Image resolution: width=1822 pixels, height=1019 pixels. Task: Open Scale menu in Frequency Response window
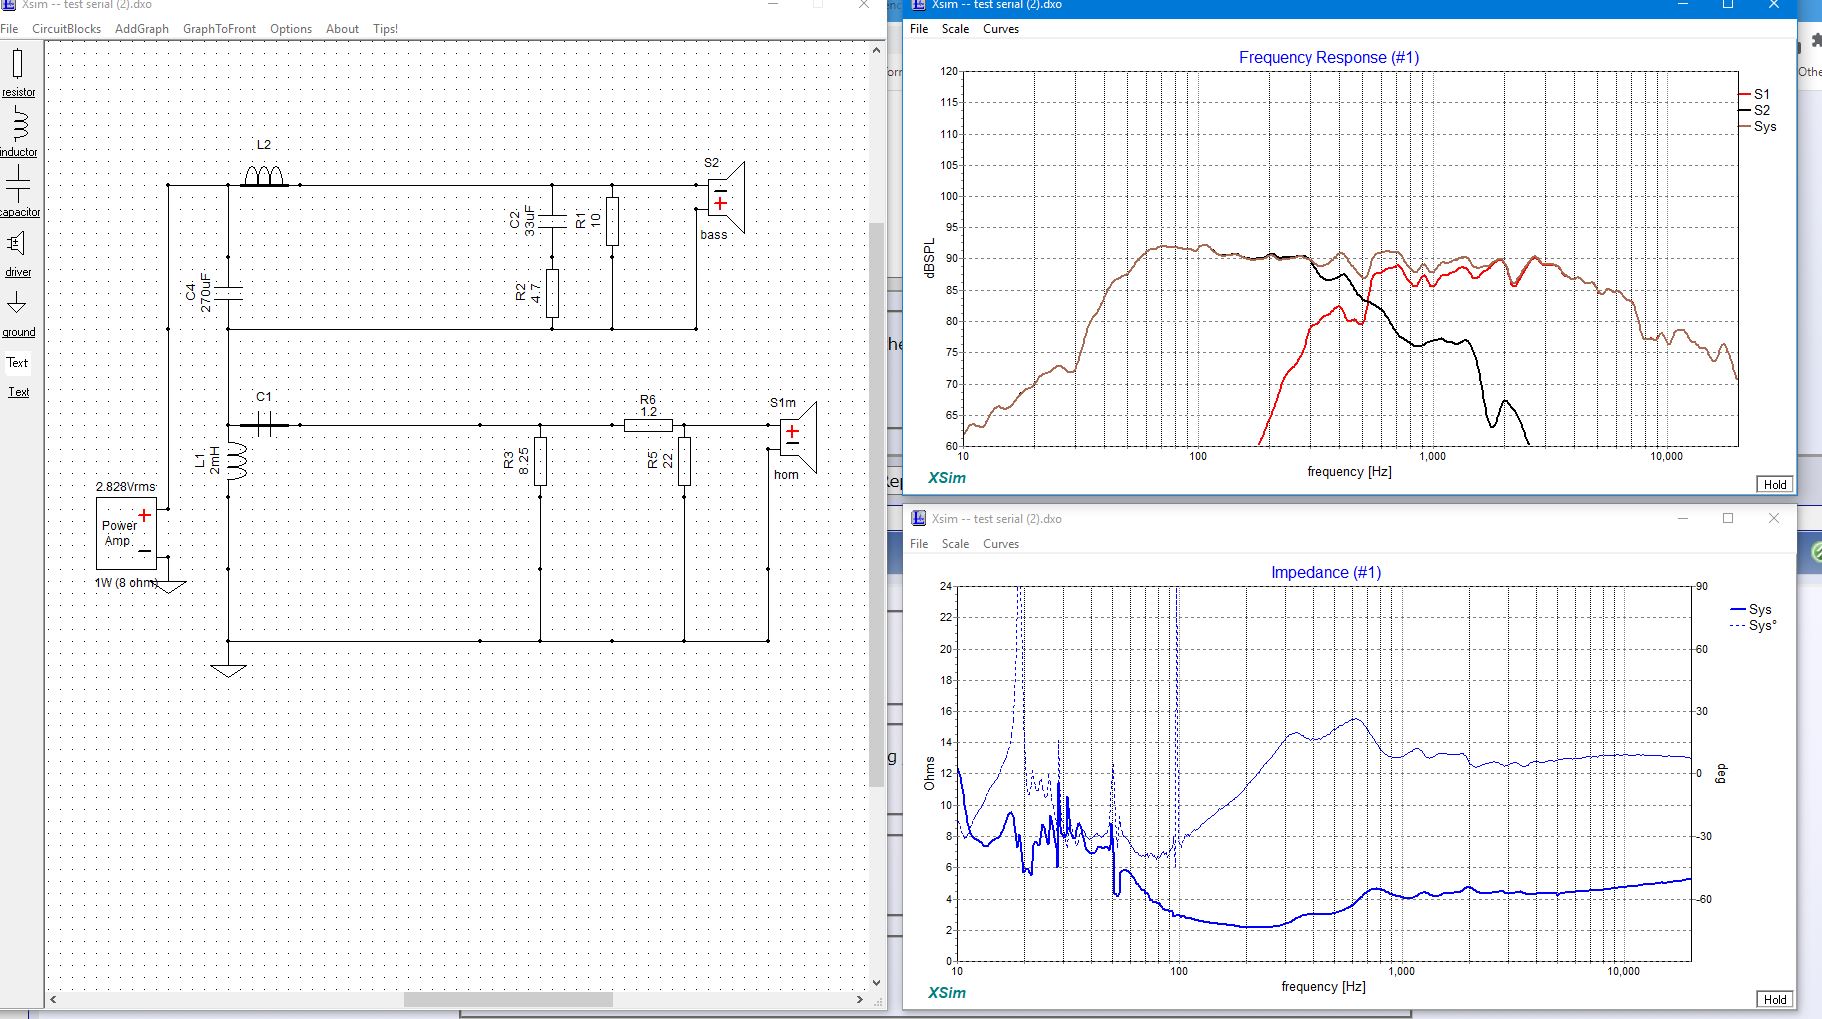[x=955, y=29]
